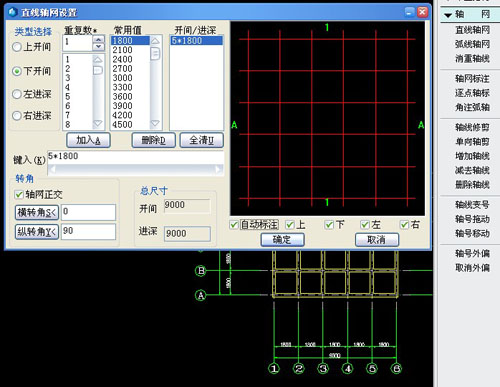Toggle the 右 label checkbox

pyautogui.click(x=404, y=225)
